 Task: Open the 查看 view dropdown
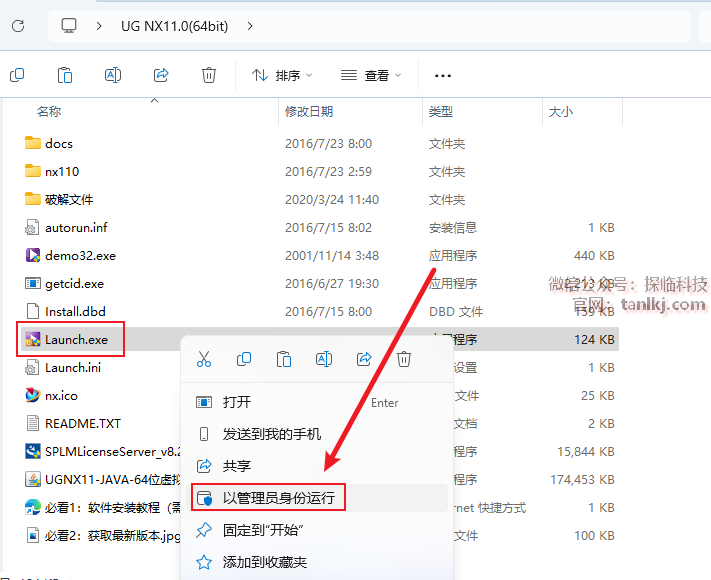click(x=371, y=75)
